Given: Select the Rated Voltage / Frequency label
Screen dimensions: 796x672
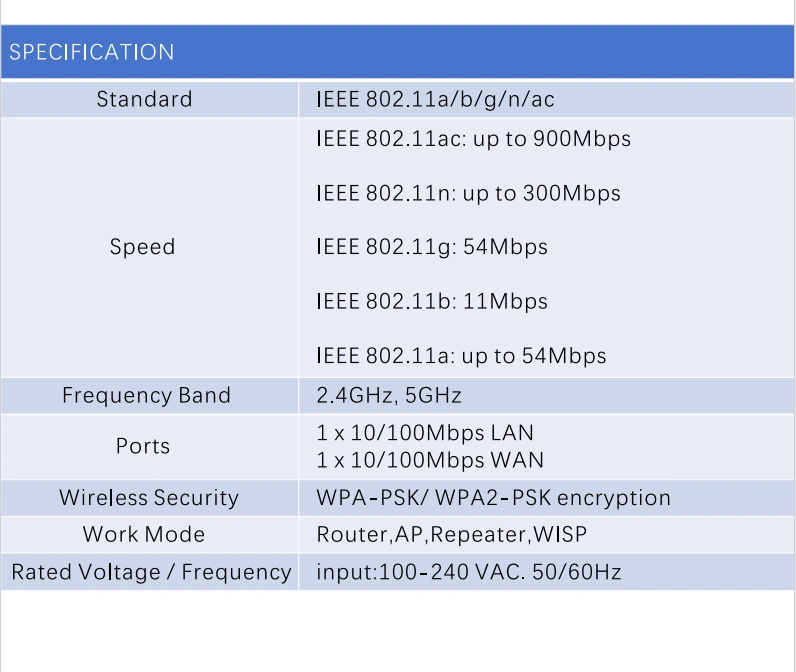Looking at the screenshot, I should coord(151,572).
